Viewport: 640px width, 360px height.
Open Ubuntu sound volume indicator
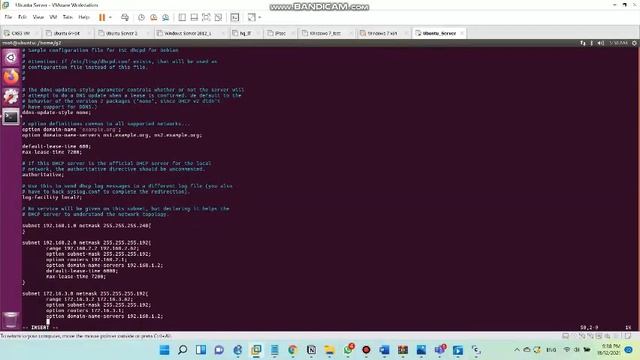click(x=600, y=43)
